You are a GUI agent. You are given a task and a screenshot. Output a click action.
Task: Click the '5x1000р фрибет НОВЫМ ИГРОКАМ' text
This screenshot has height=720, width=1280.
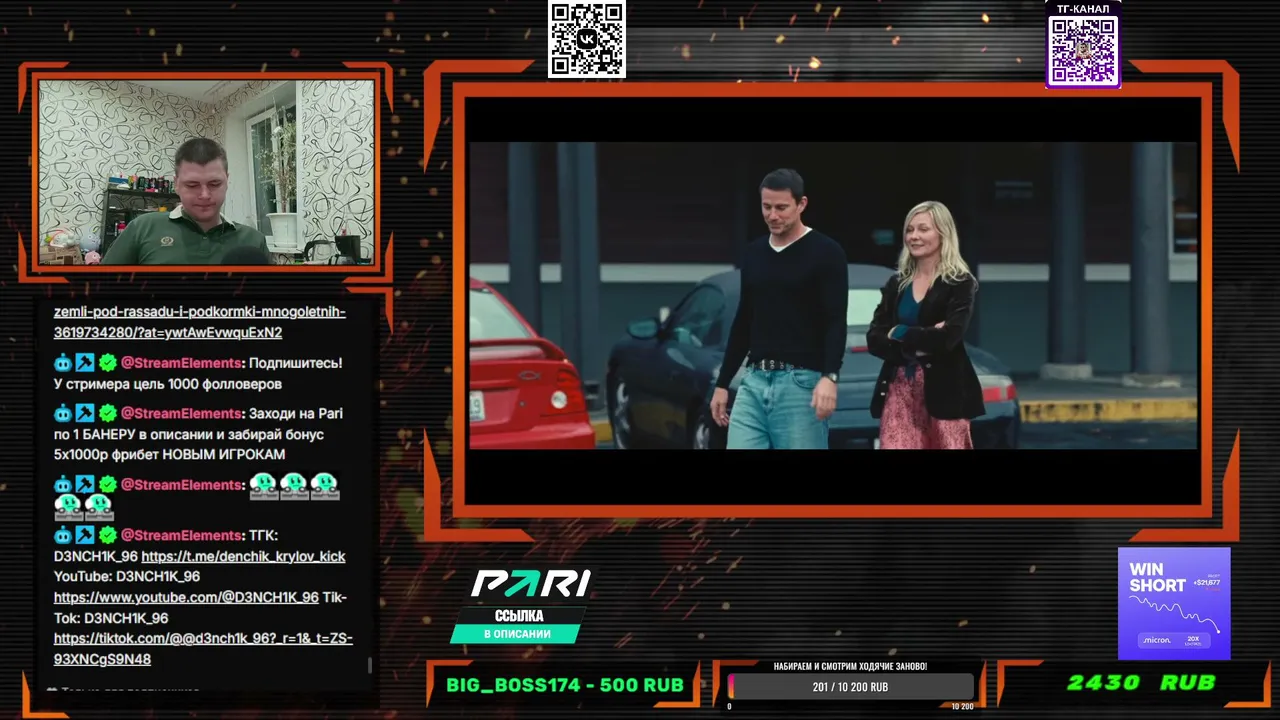pyautogui.click(x=169, y=454)
